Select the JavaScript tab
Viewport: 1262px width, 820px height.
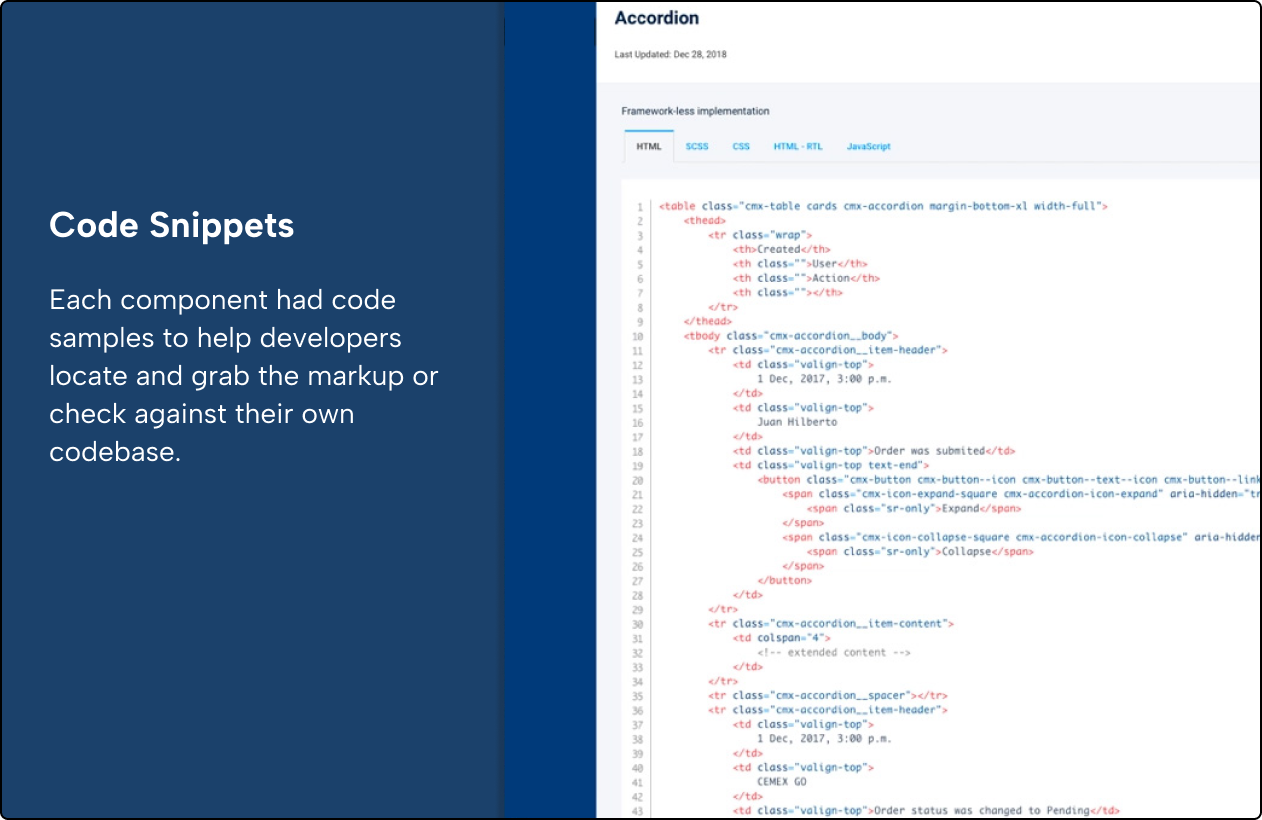point(869,146)
